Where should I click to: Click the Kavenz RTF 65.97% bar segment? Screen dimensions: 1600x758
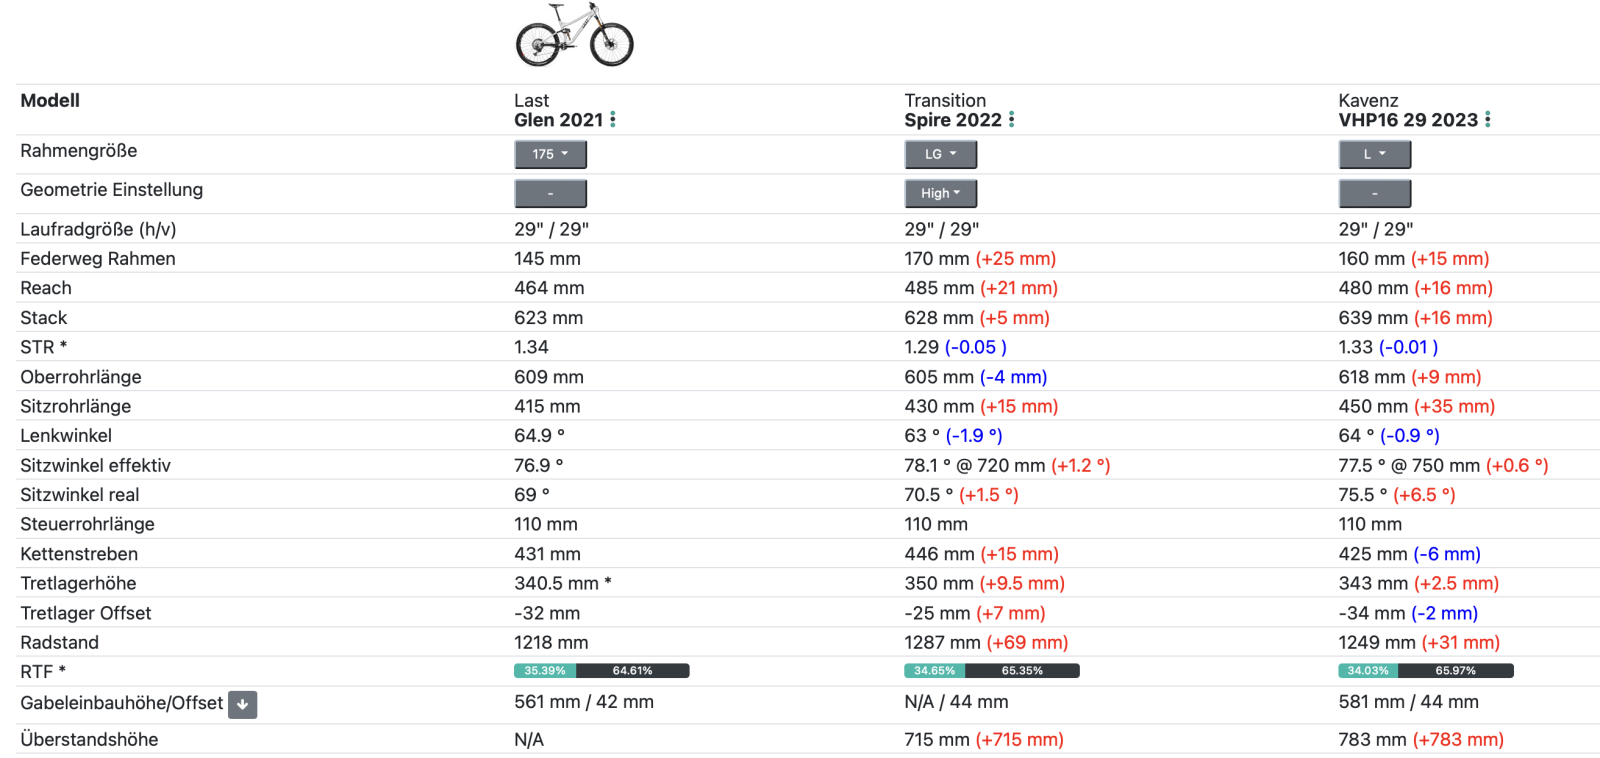[1455, 671]
